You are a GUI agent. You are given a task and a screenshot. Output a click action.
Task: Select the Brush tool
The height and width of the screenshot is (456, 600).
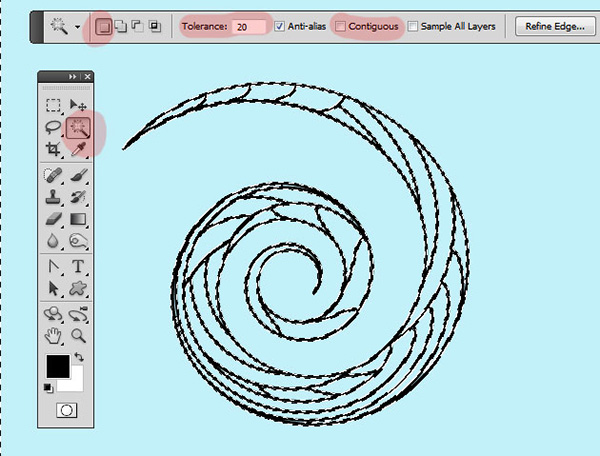tap(79, 175)
